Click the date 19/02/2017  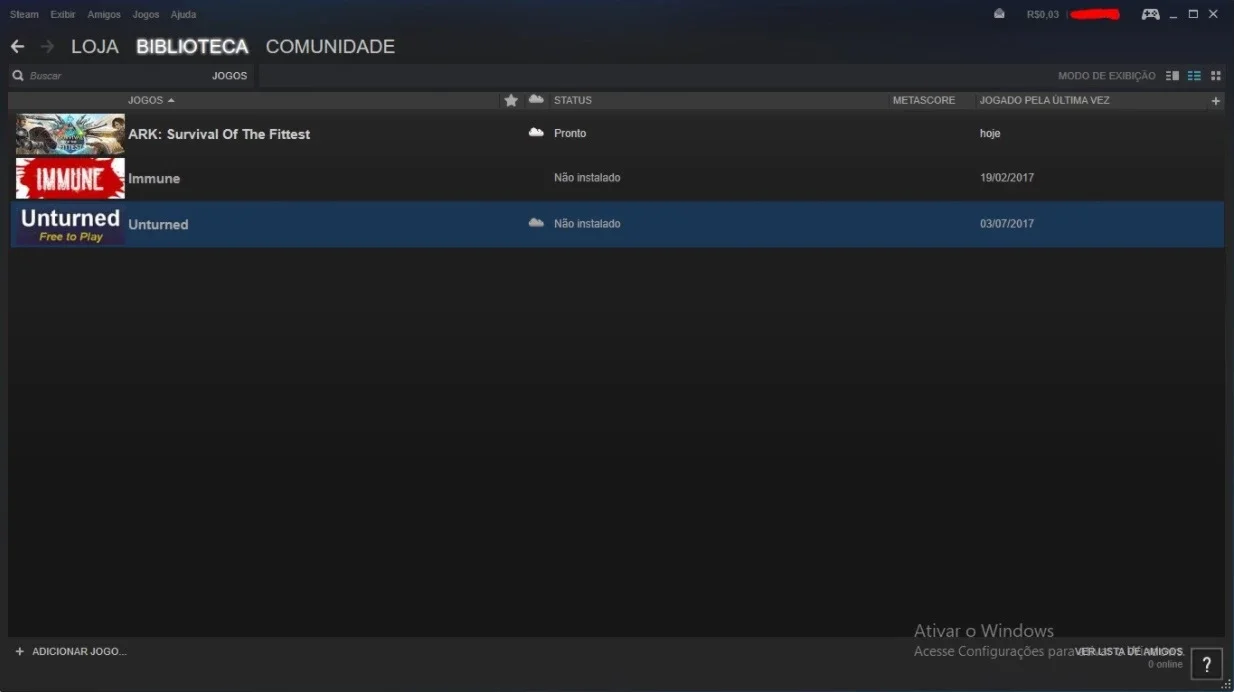tap(1007, 178)
